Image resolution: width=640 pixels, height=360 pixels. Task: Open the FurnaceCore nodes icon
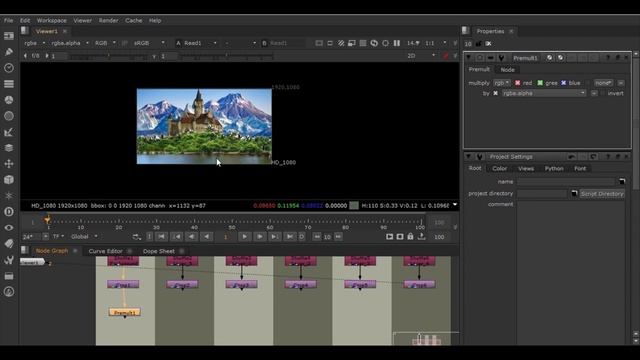point(9,292)
